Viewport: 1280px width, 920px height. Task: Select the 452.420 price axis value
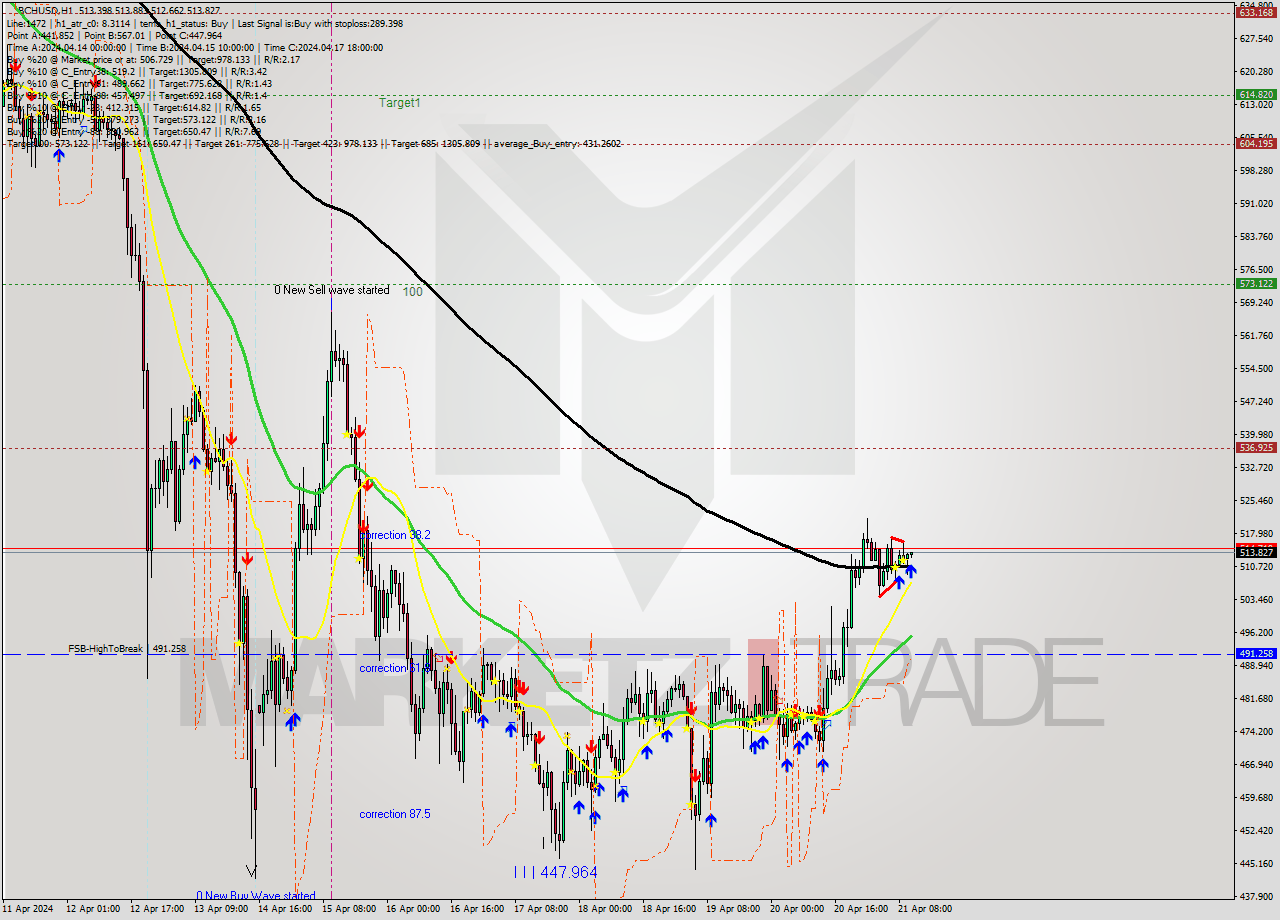click(1255, 831)
